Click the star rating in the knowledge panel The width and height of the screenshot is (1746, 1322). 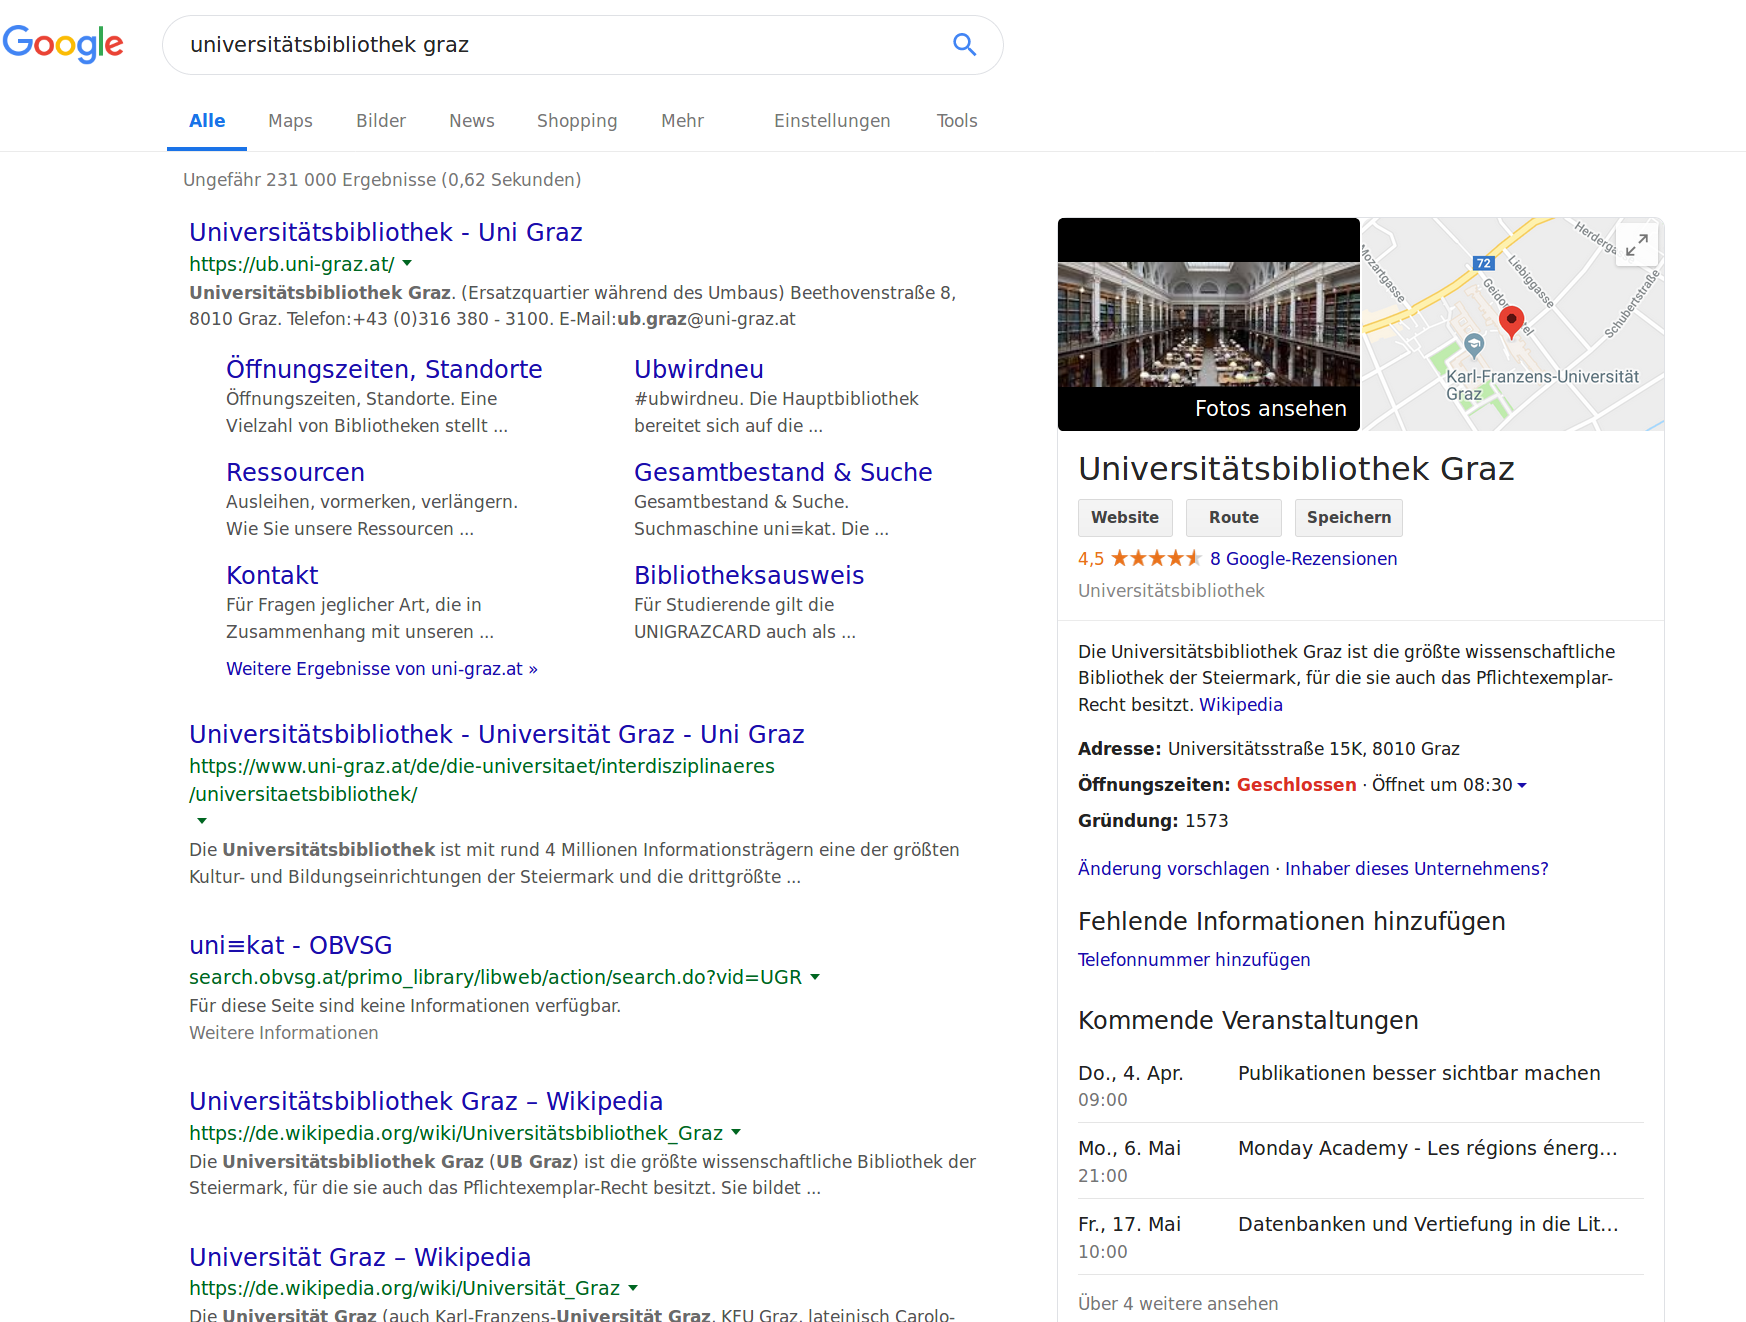tap(1155, 558)
